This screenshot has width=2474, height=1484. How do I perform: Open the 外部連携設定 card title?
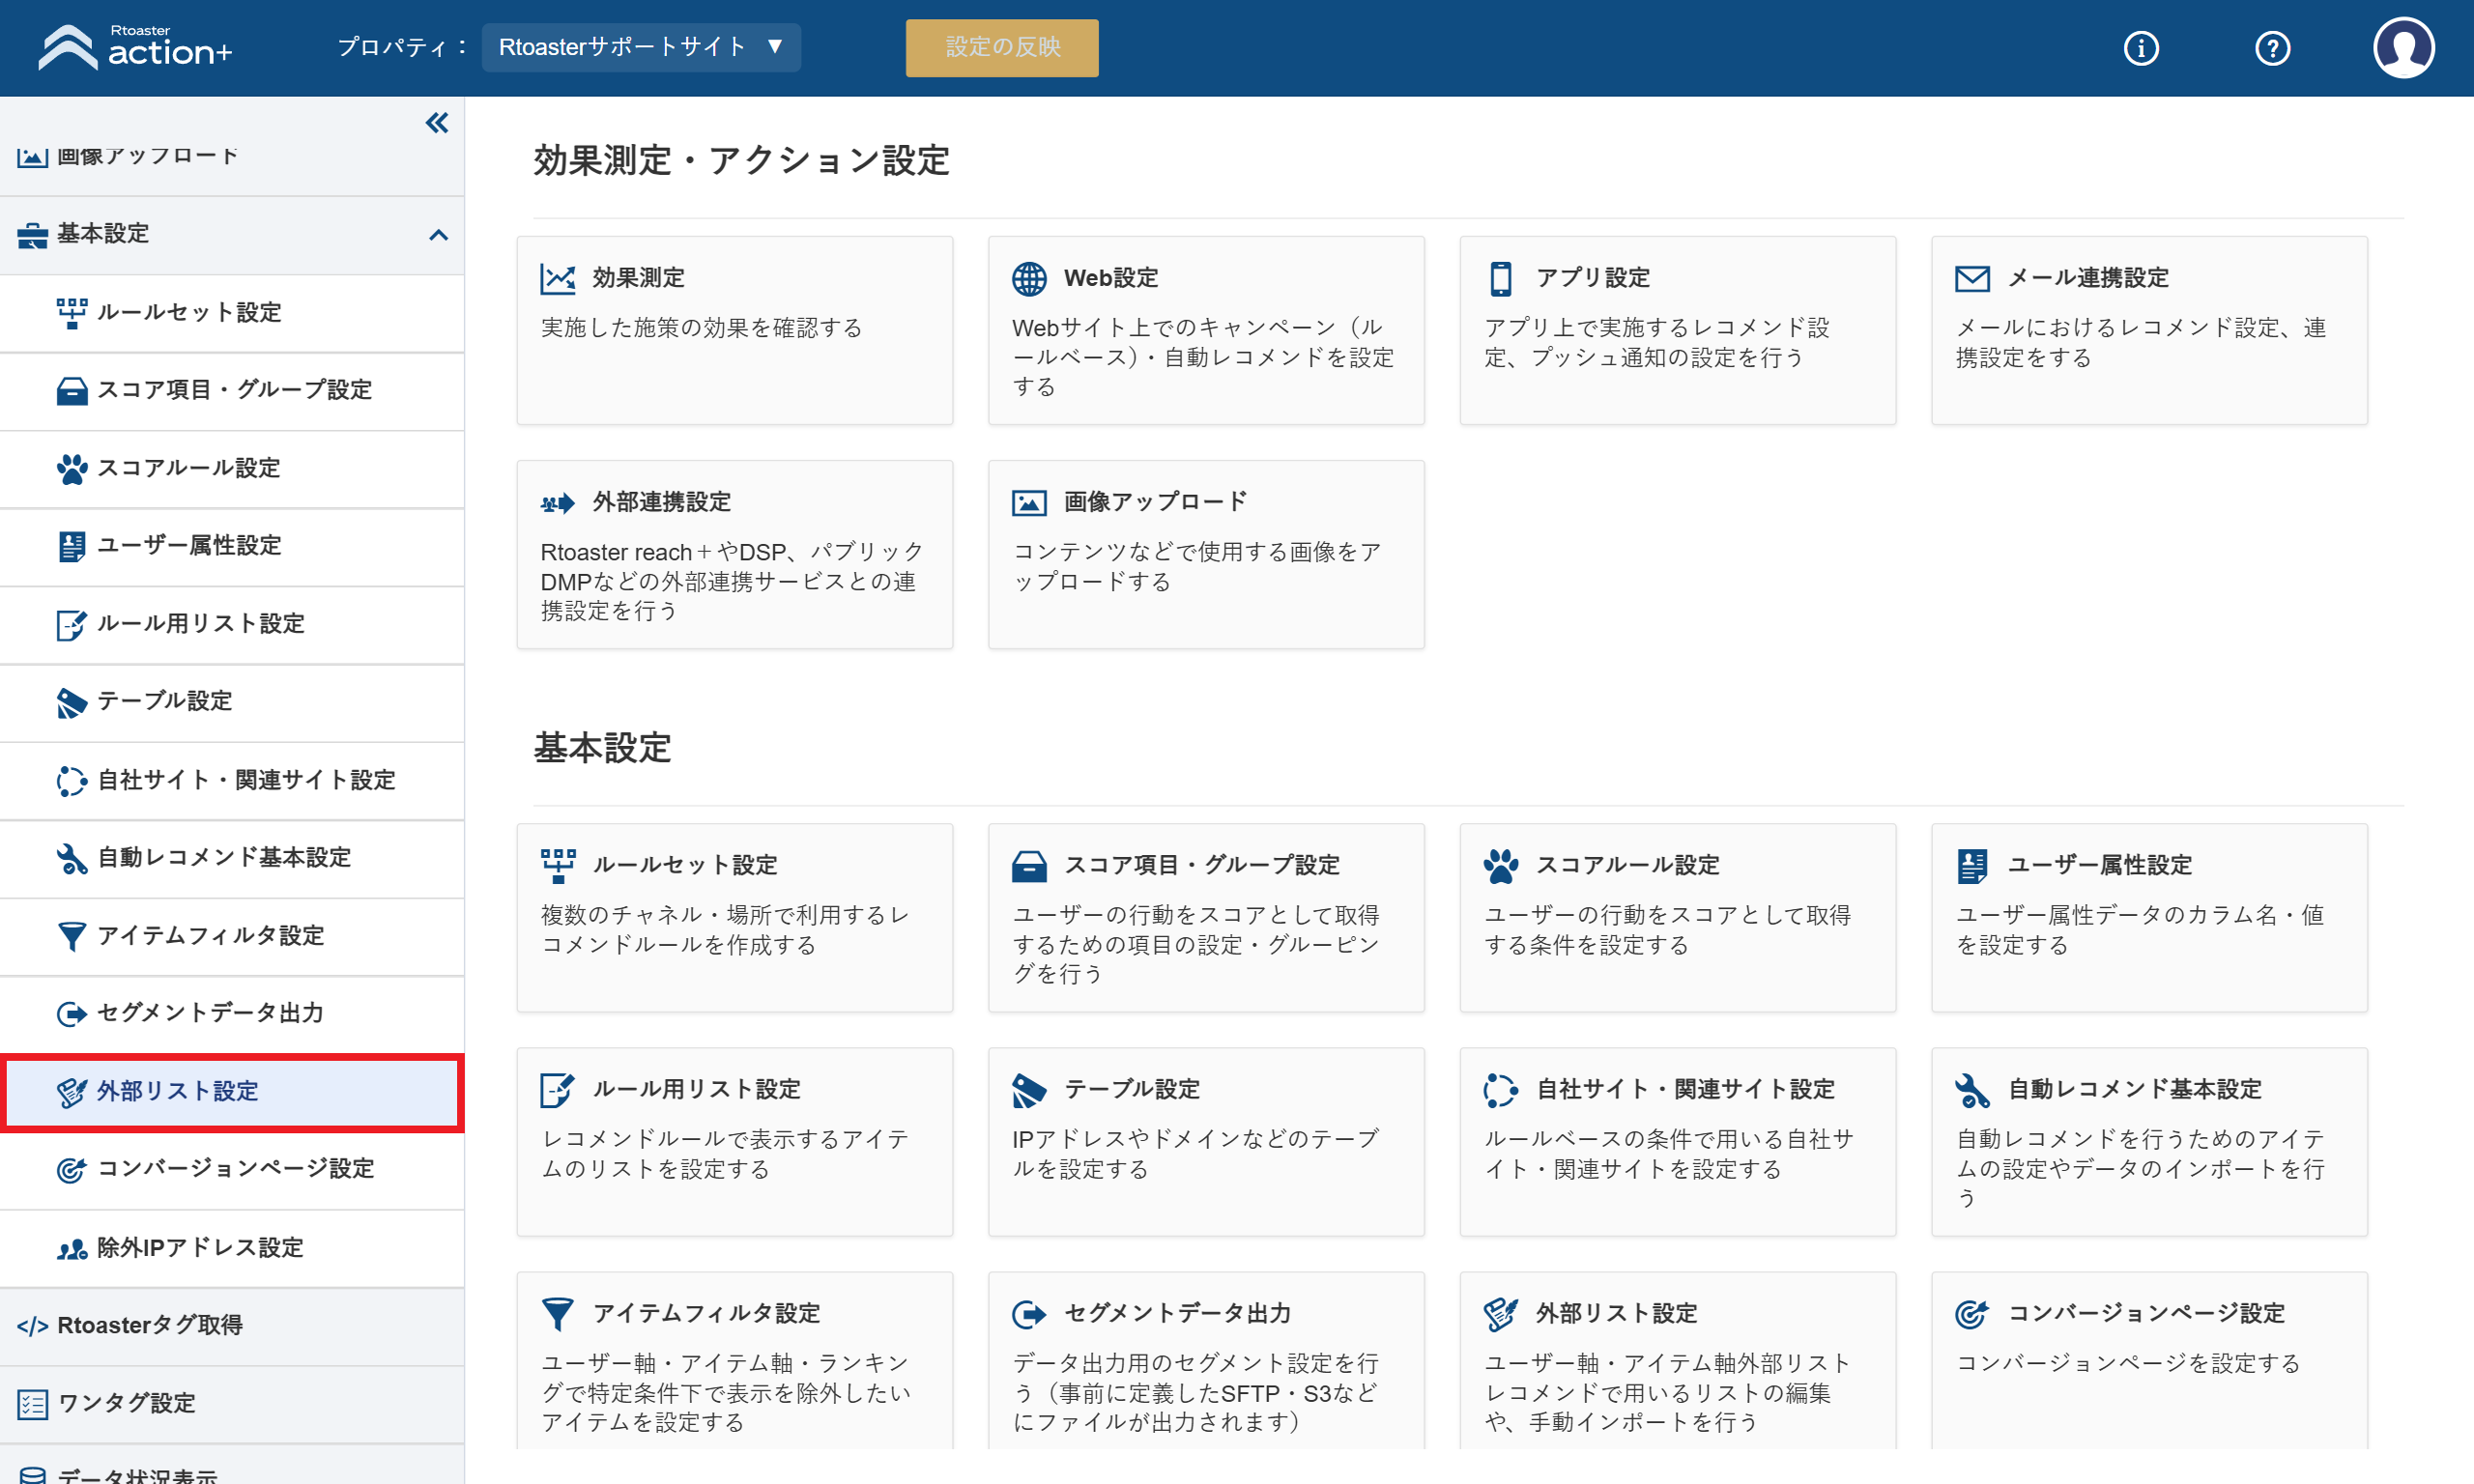661,502
